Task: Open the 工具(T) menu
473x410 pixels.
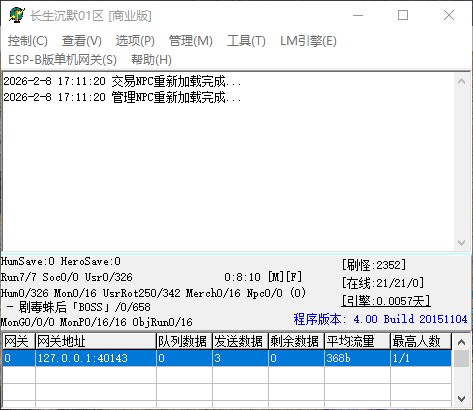Action: click(246, 41)
